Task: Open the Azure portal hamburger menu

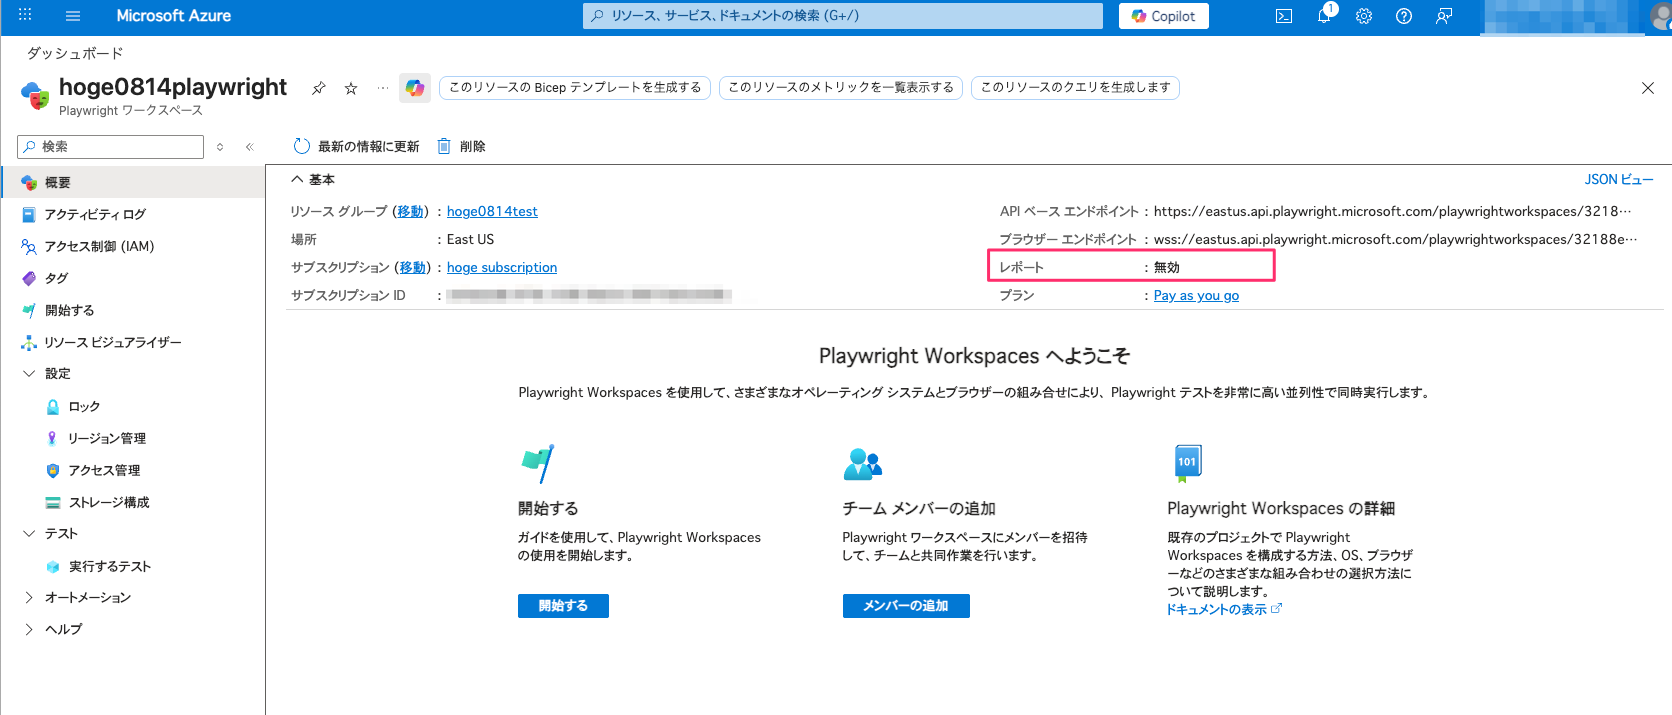Action: [72, 16]
